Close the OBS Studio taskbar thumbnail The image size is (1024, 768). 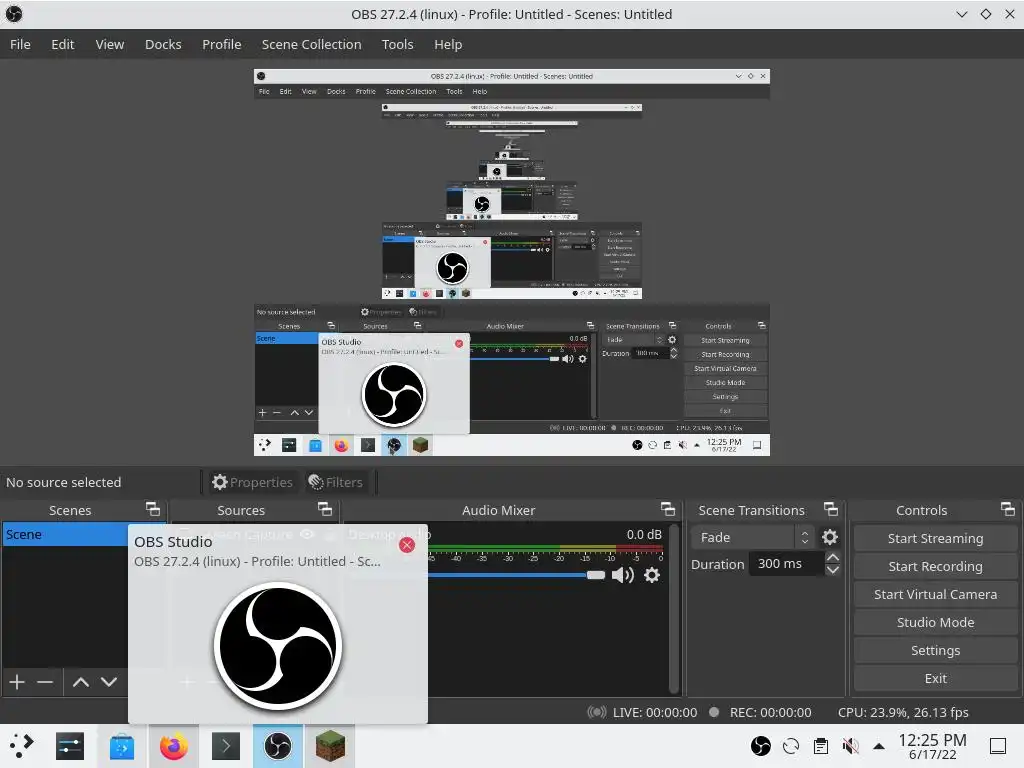pos(407,545)
